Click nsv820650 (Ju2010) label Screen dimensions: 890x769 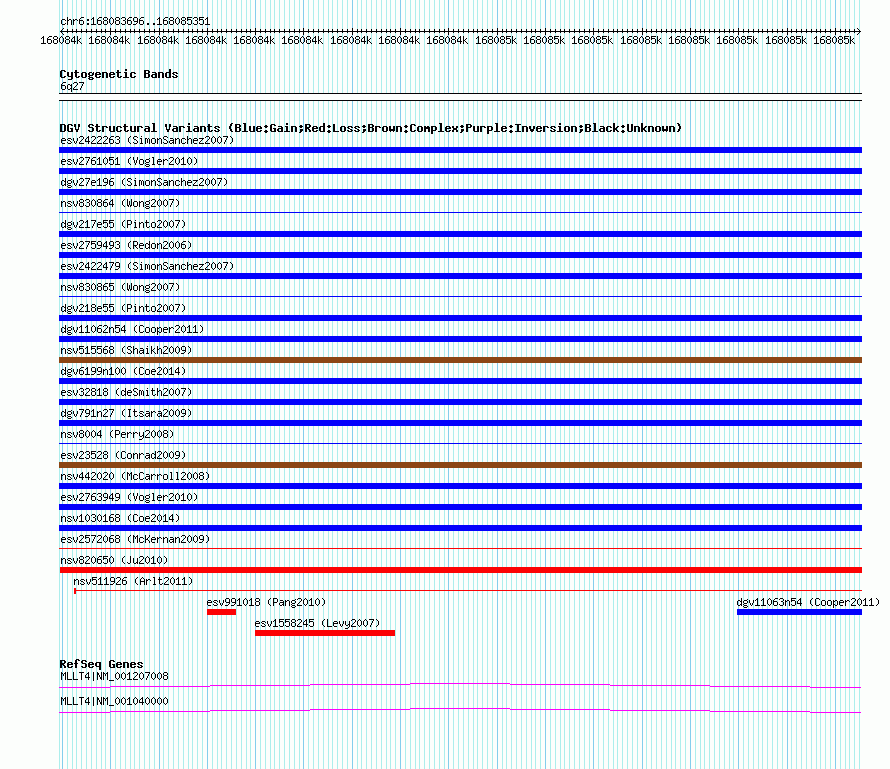coord(114,560)
